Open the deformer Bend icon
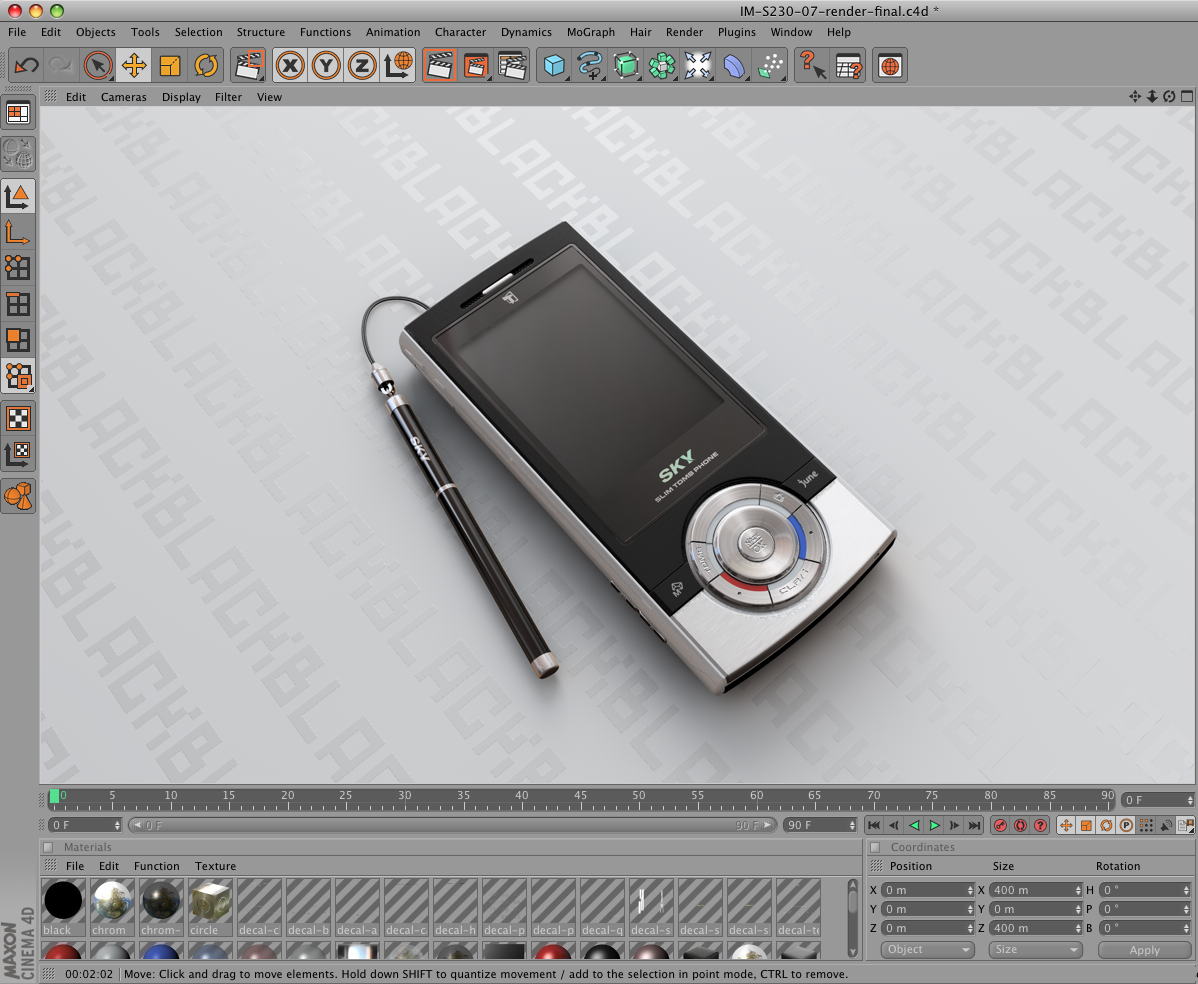The height and width of the screenshot is (984, 1198). pyautogui.click(x=733, y=66)
